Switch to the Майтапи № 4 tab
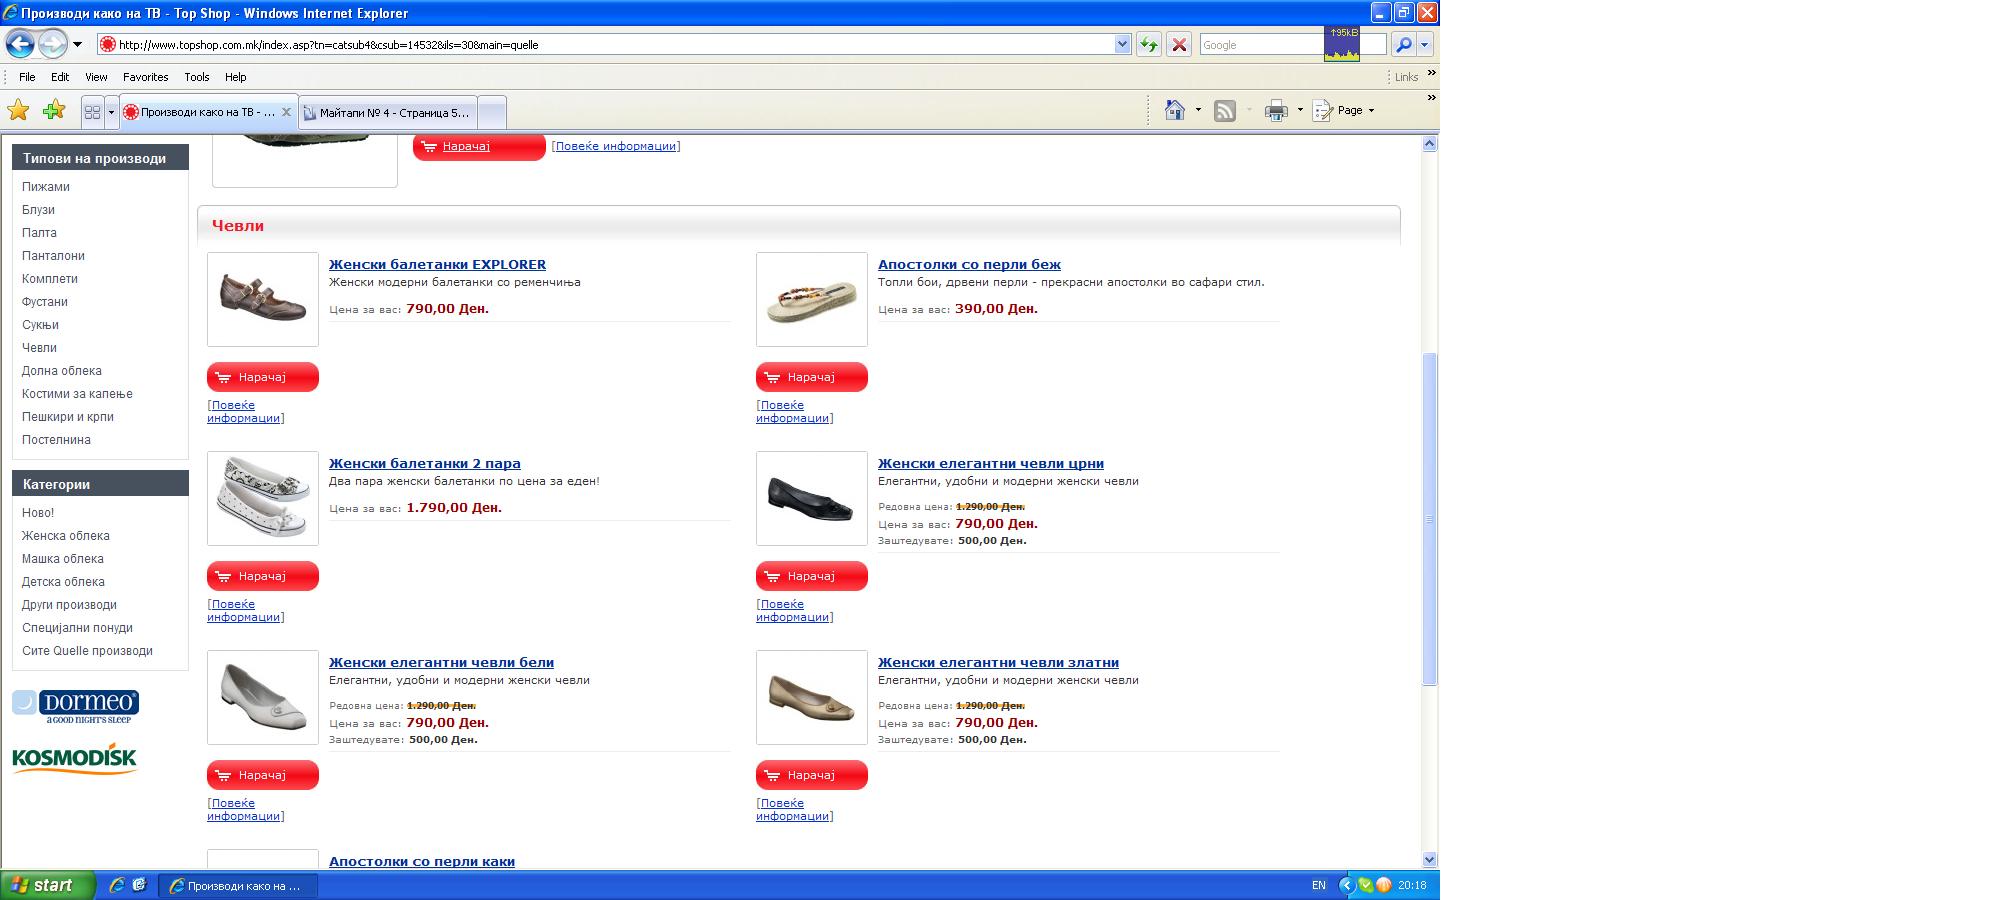The width and height of the screenshot is (2000, 900). [x=388, y=112]
